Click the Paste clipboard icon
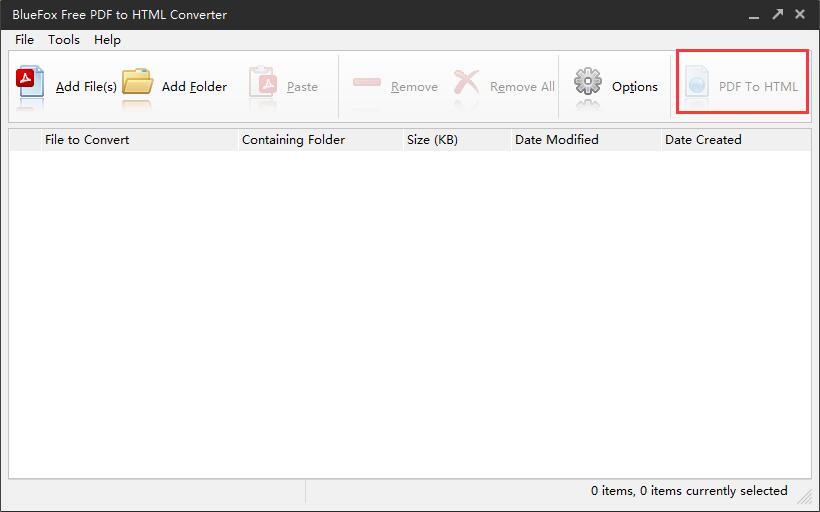Image resolution: width=820 pixels, height=512 pixels. pyautogui.click(x=263, y=82)
